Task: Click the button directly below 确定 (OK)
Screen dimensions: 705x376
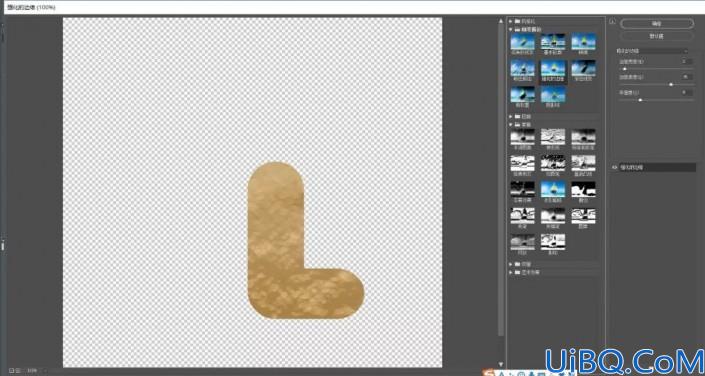Action: point(657,36)
